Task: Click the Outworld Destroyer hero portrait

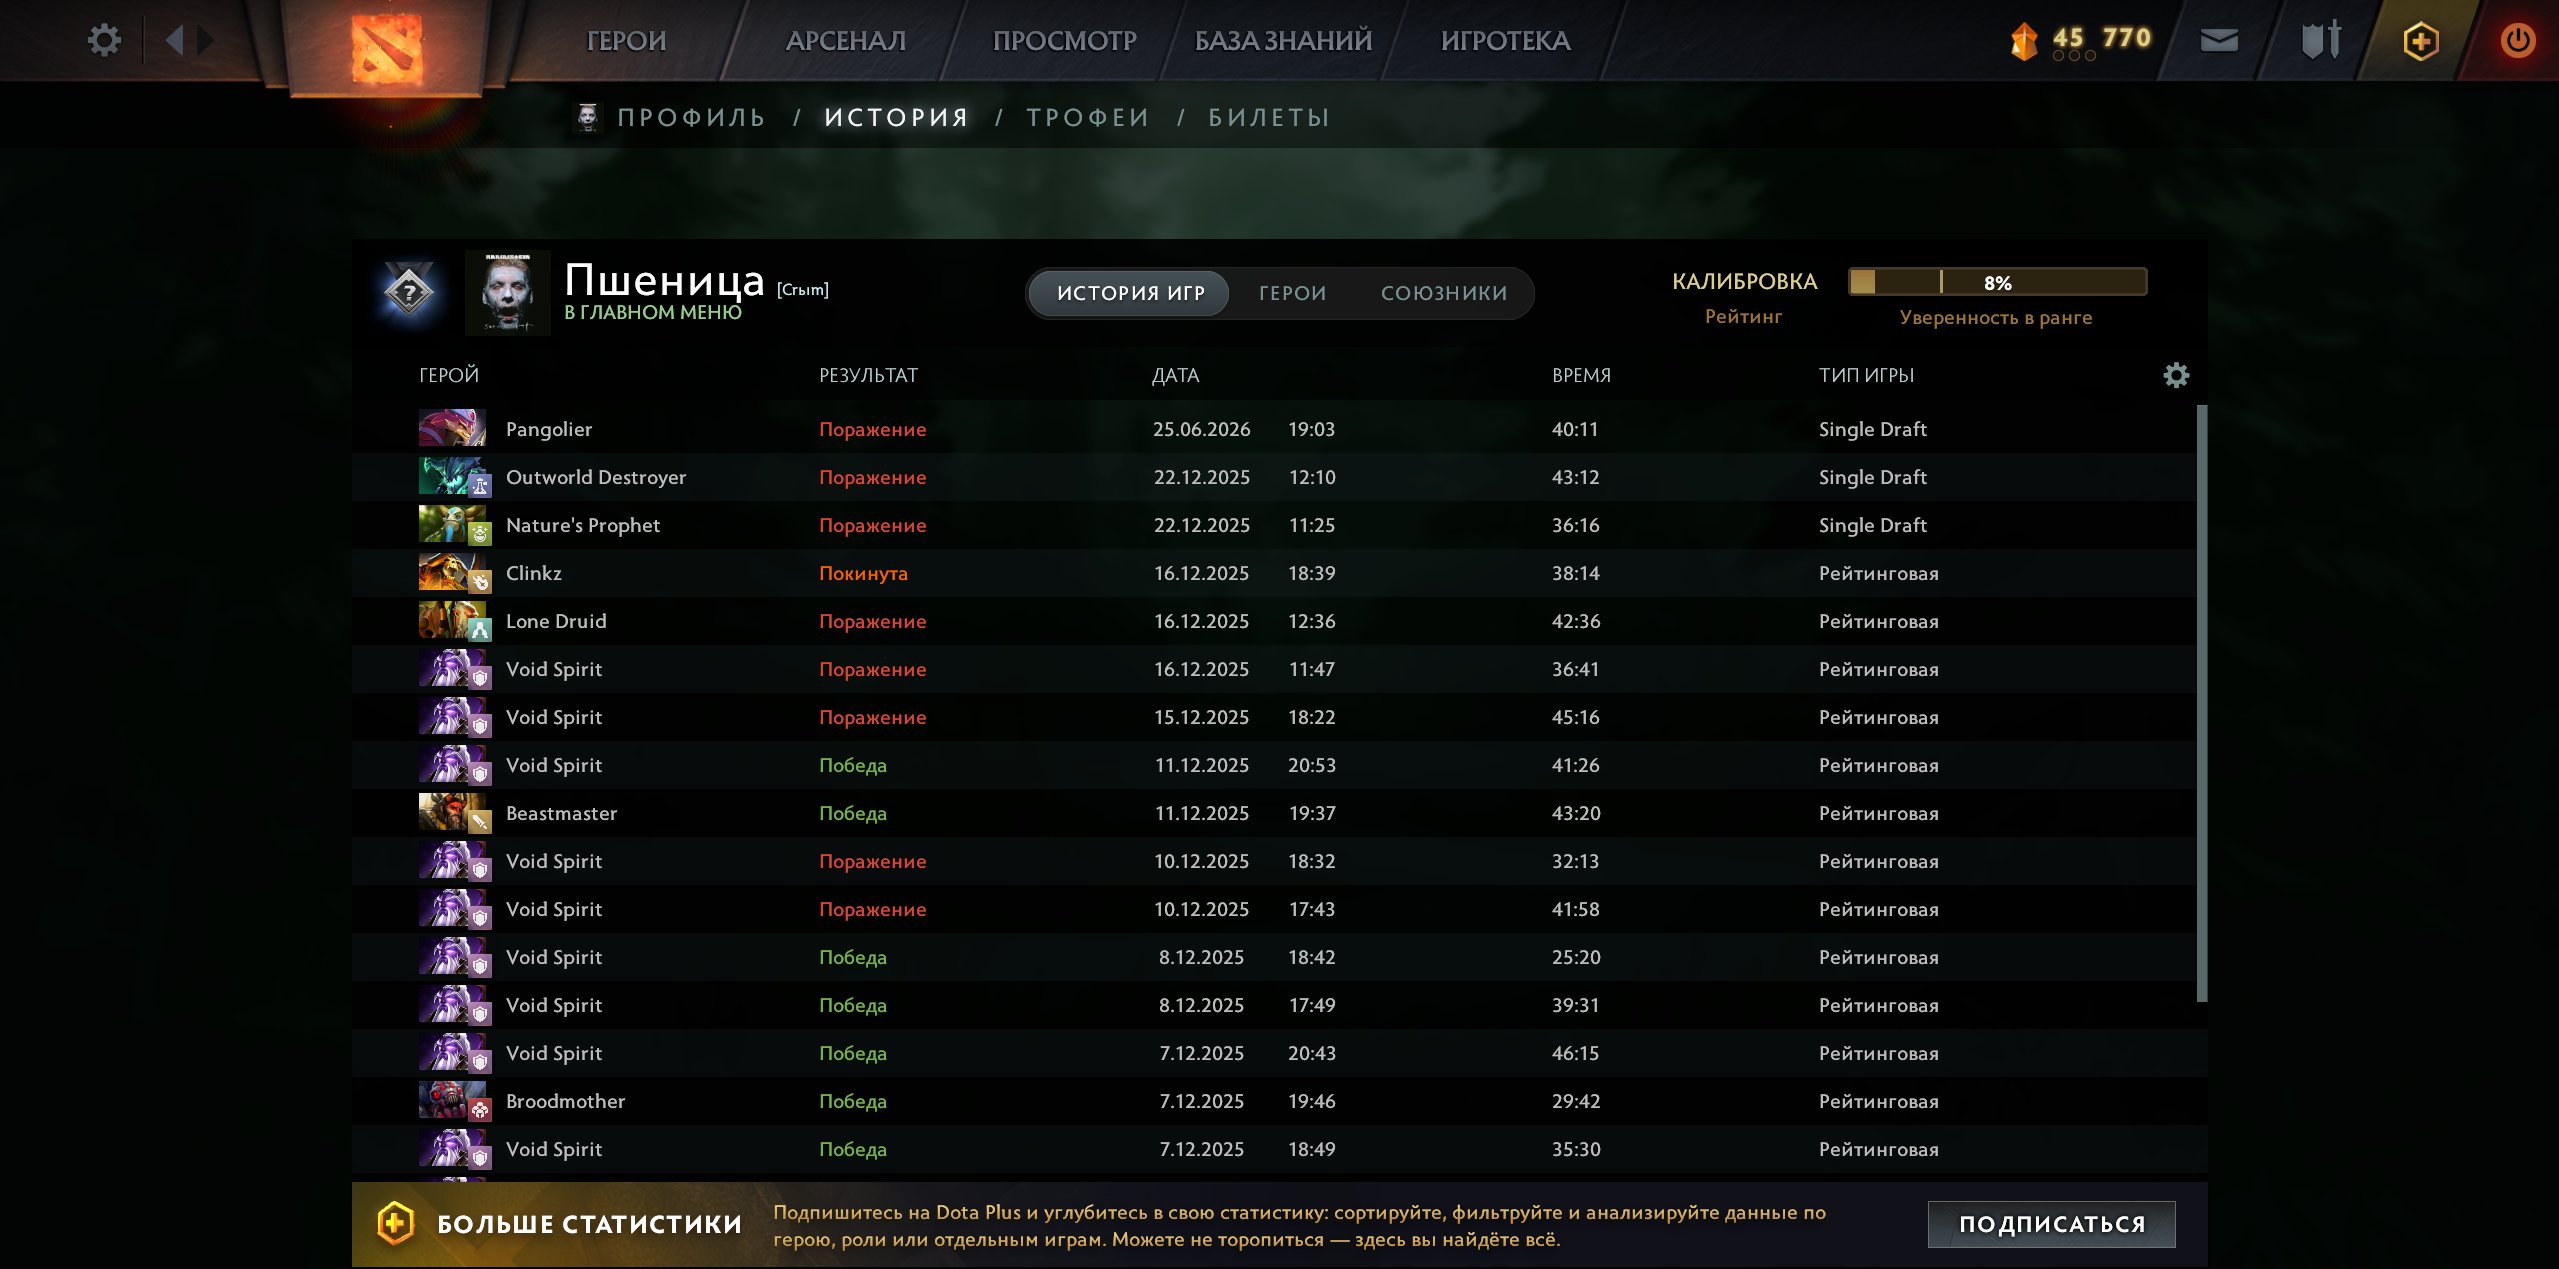Action: pyautogui.click(x=452, y=476)
